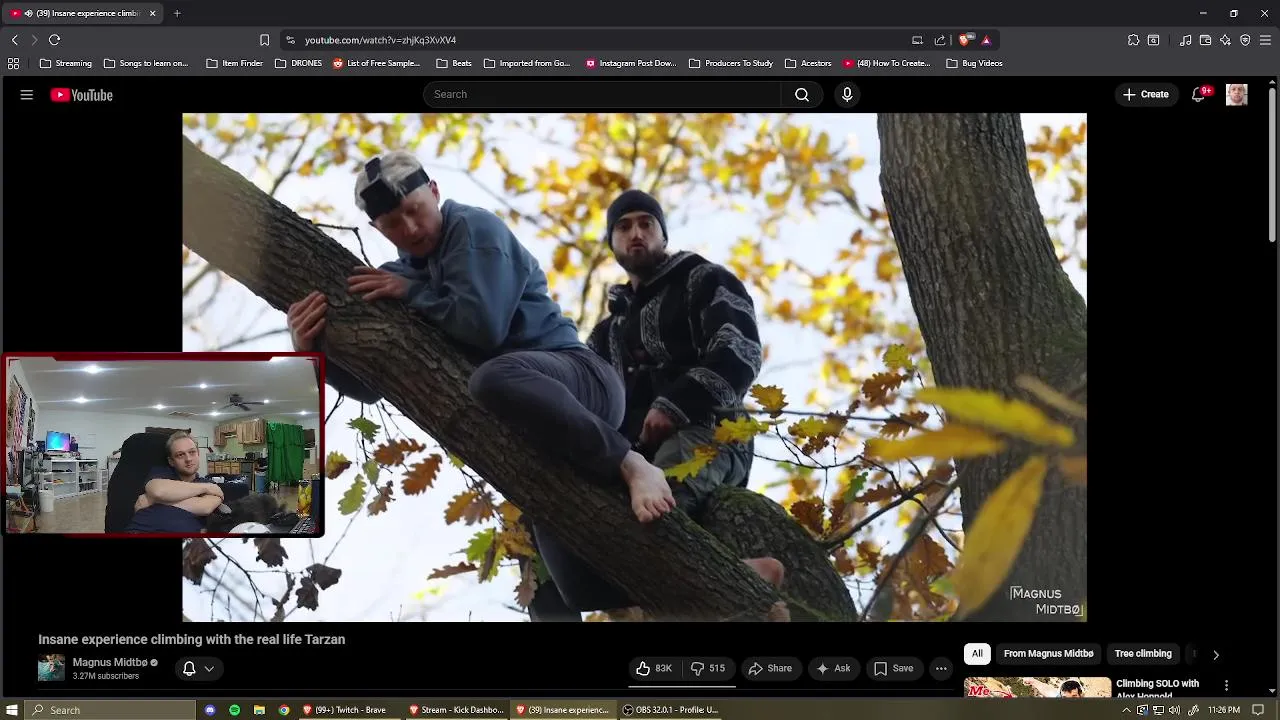Click the Create button
The width and height of the screenshot is (1280, 720).
1146,94
